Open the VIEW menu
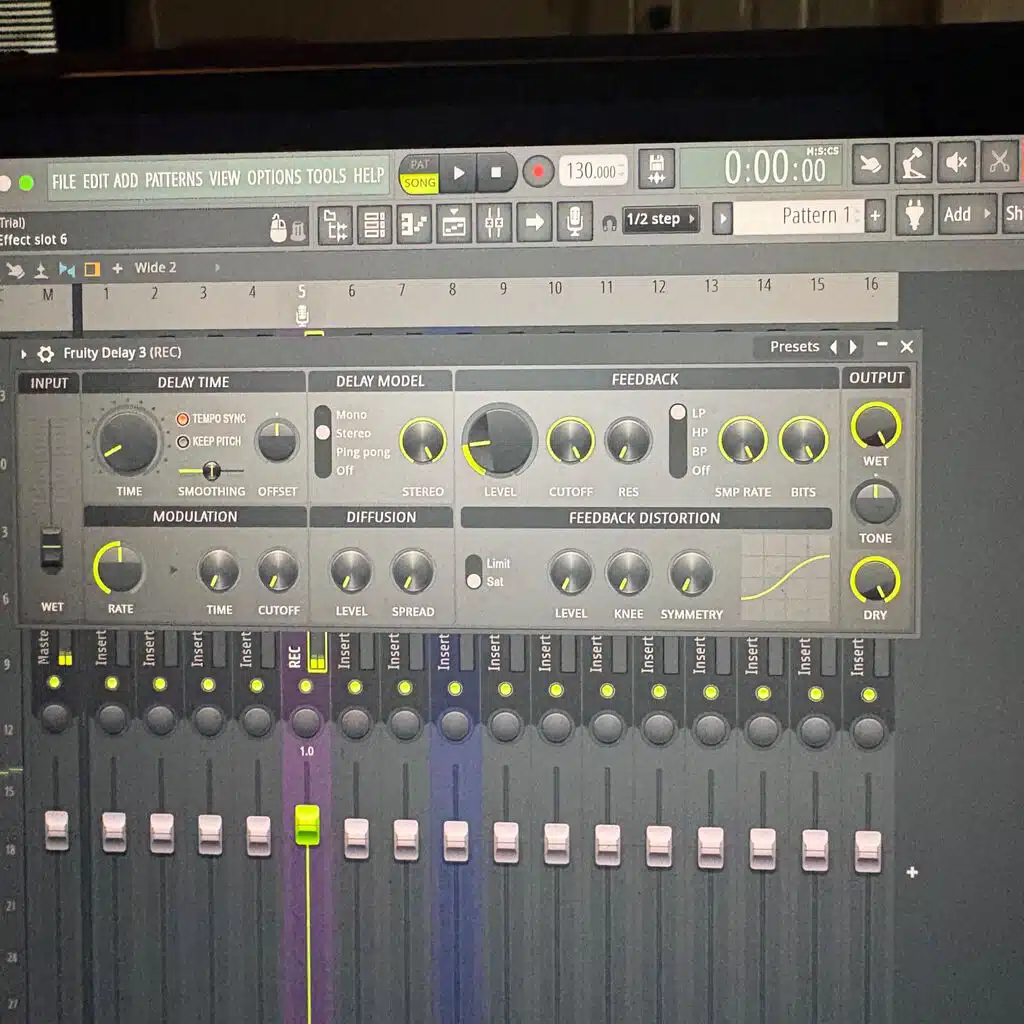Image resolution: width=1024 pixels, height=1024 pixels. [x=225, y=178]
